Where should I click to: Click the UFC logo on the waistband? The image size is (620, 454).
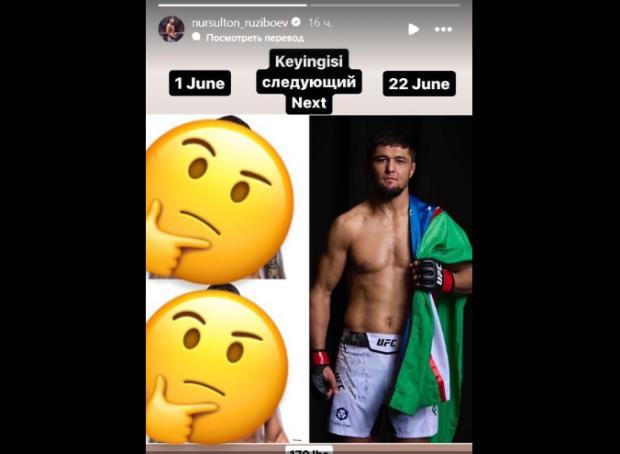coord(386,342)
